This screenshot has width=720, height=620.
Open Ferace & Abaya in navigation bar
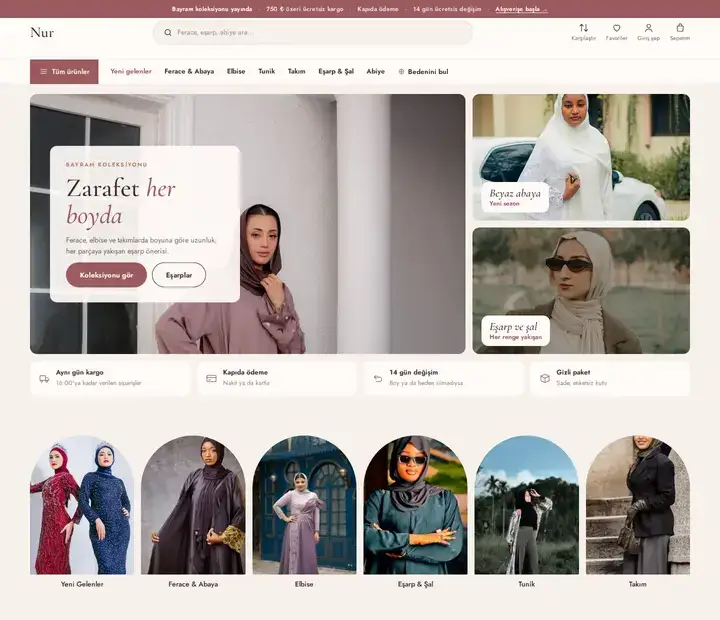[x=189, y=72]
